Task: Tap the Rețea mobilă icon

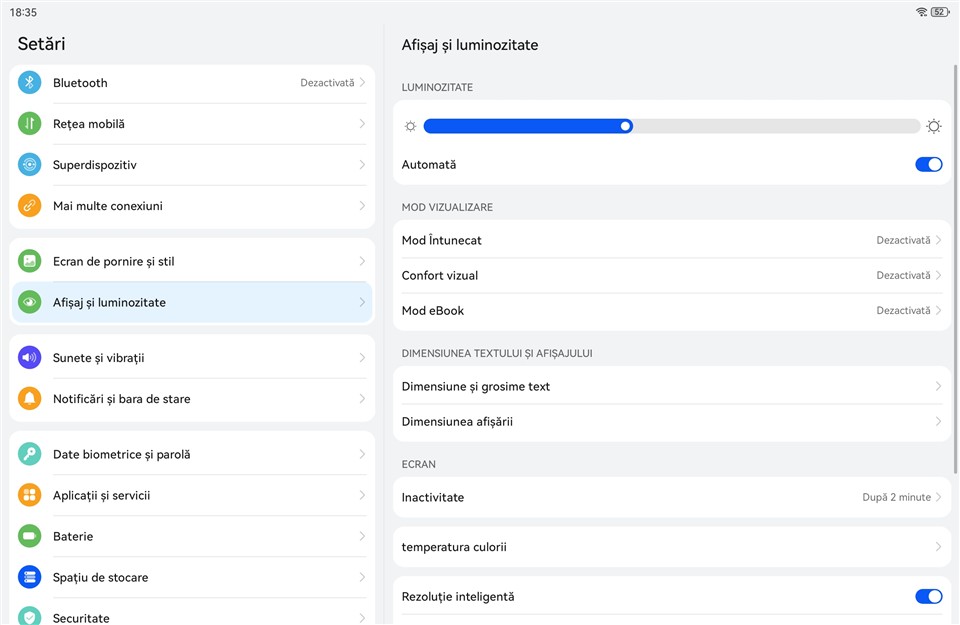Action: 30,124
